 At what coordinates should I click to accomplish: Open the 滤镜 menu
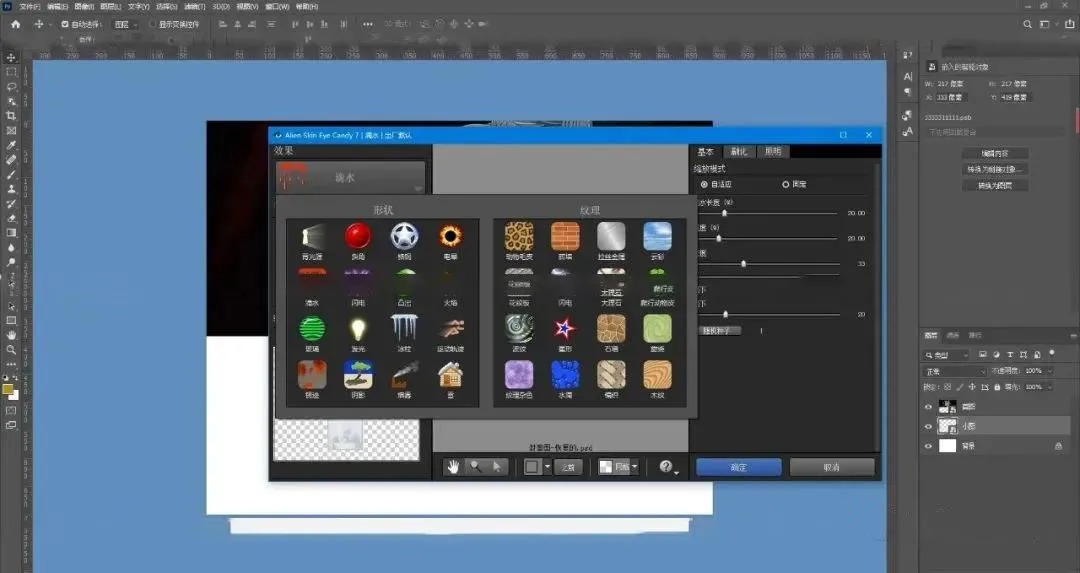point(195,6)
